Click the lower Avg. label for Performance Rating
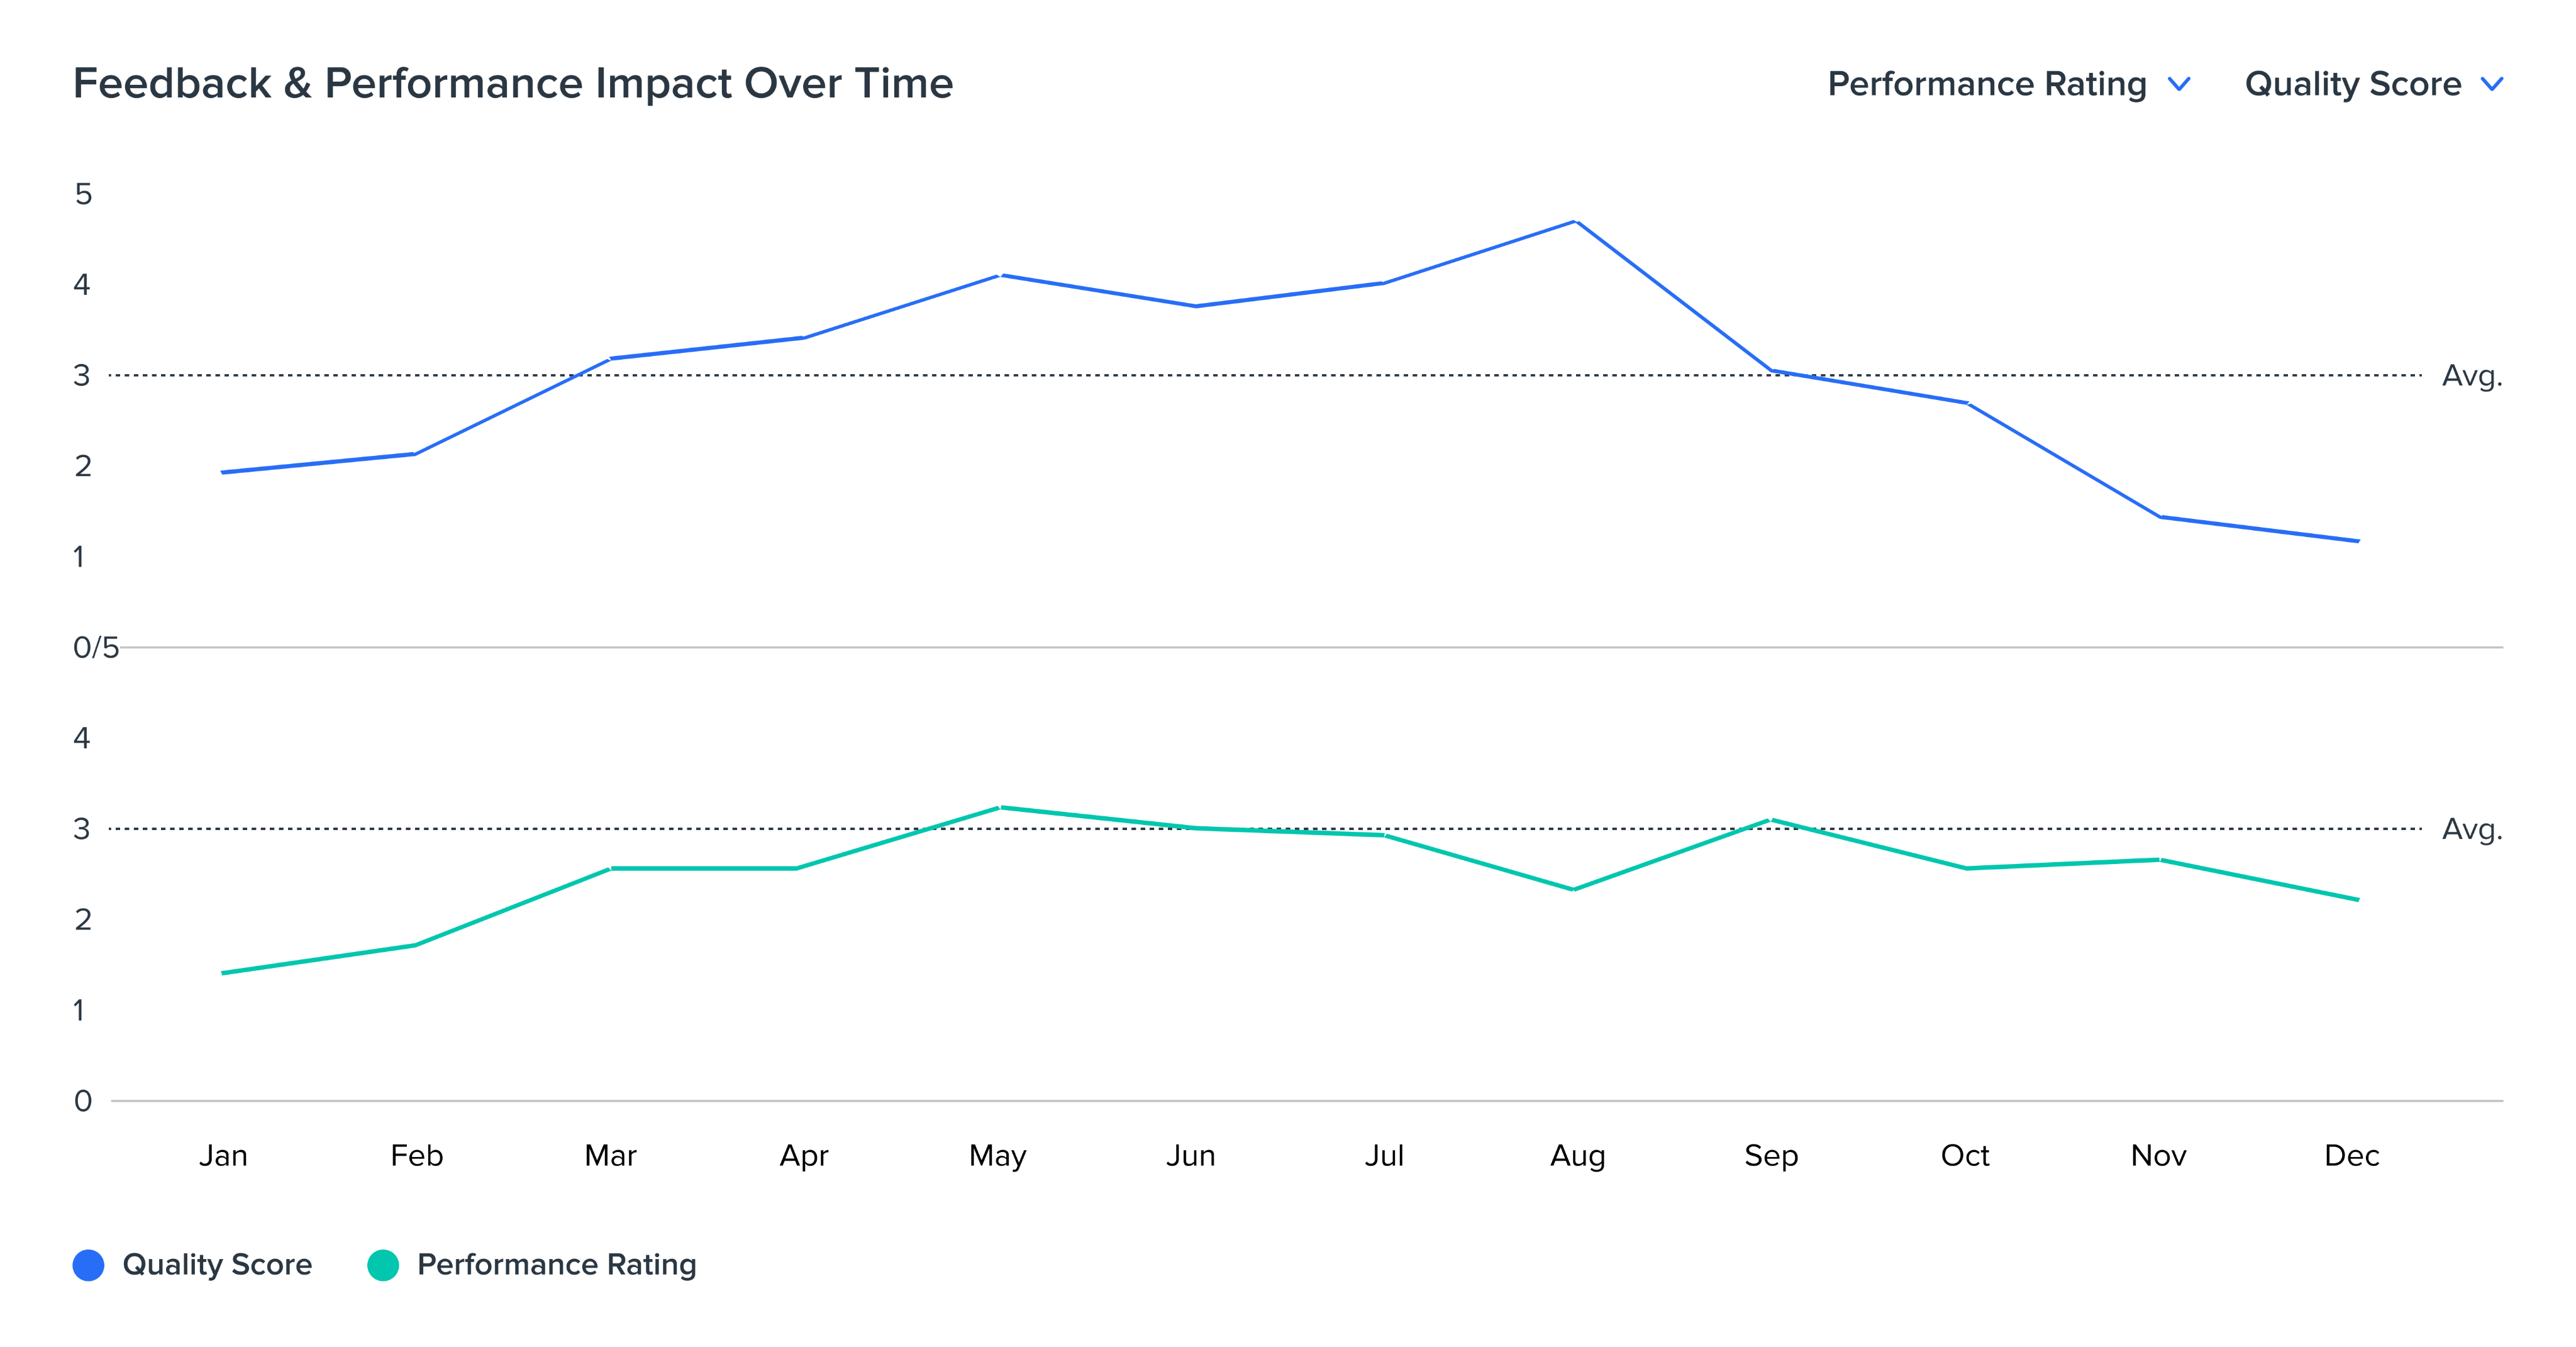The height and width of the screenshot is (1347, 2576). 2471,829
